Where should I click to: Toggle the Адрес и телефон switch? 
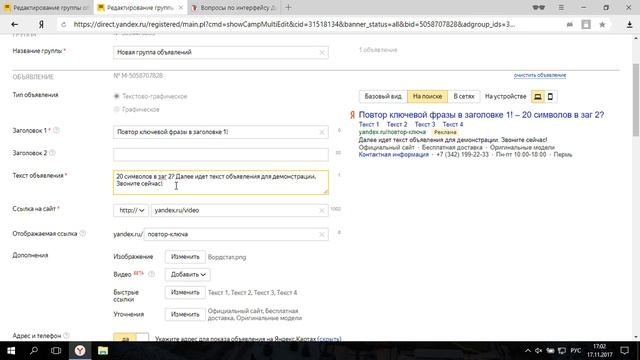pos(131,338)
